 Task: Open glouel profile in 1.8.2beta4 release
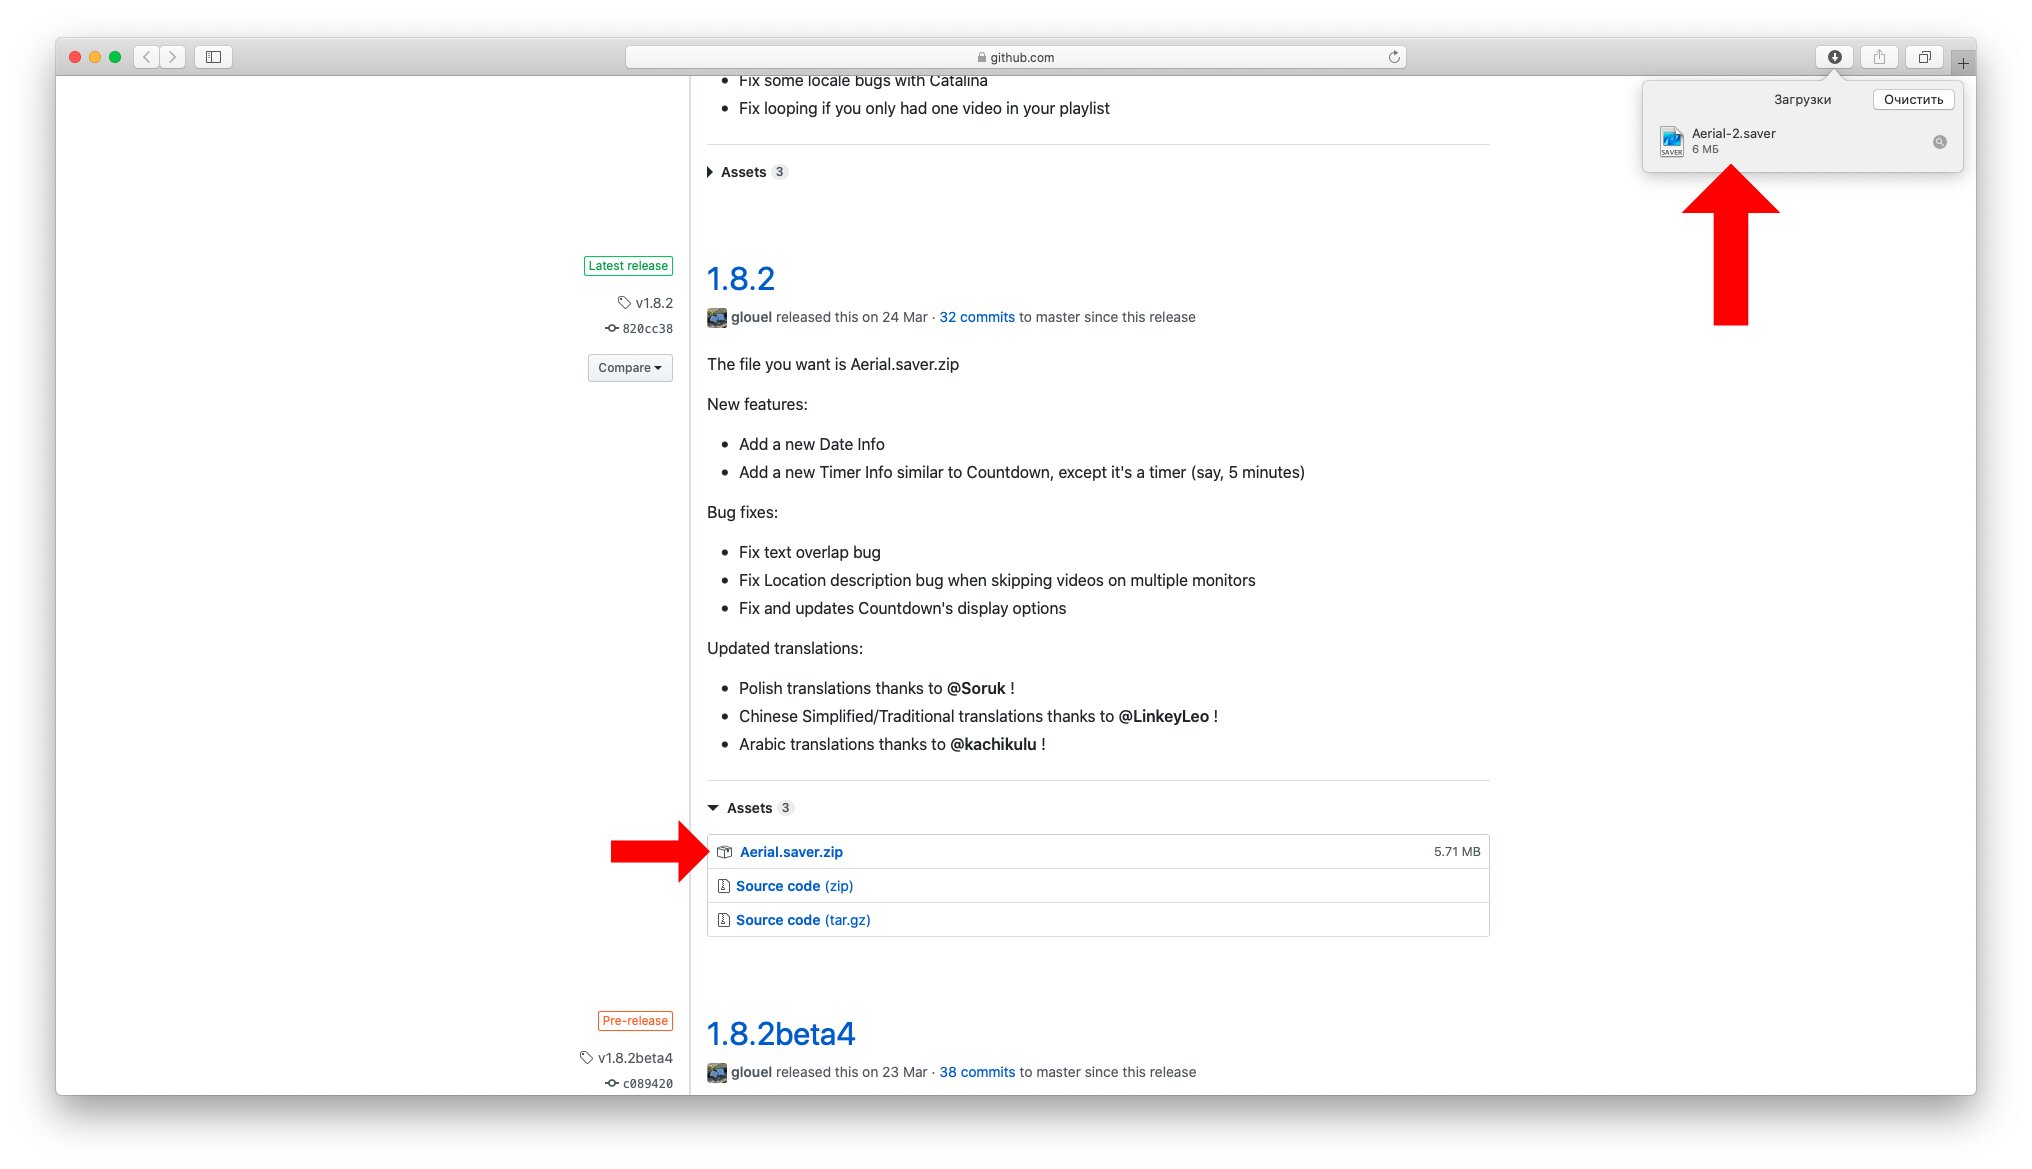pyautogui.click(x=751, y=1072)
